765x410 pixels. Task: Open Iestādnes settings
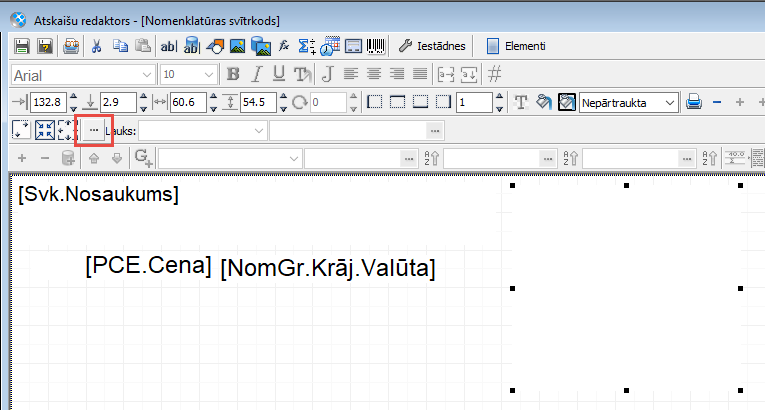coord(432,46)
